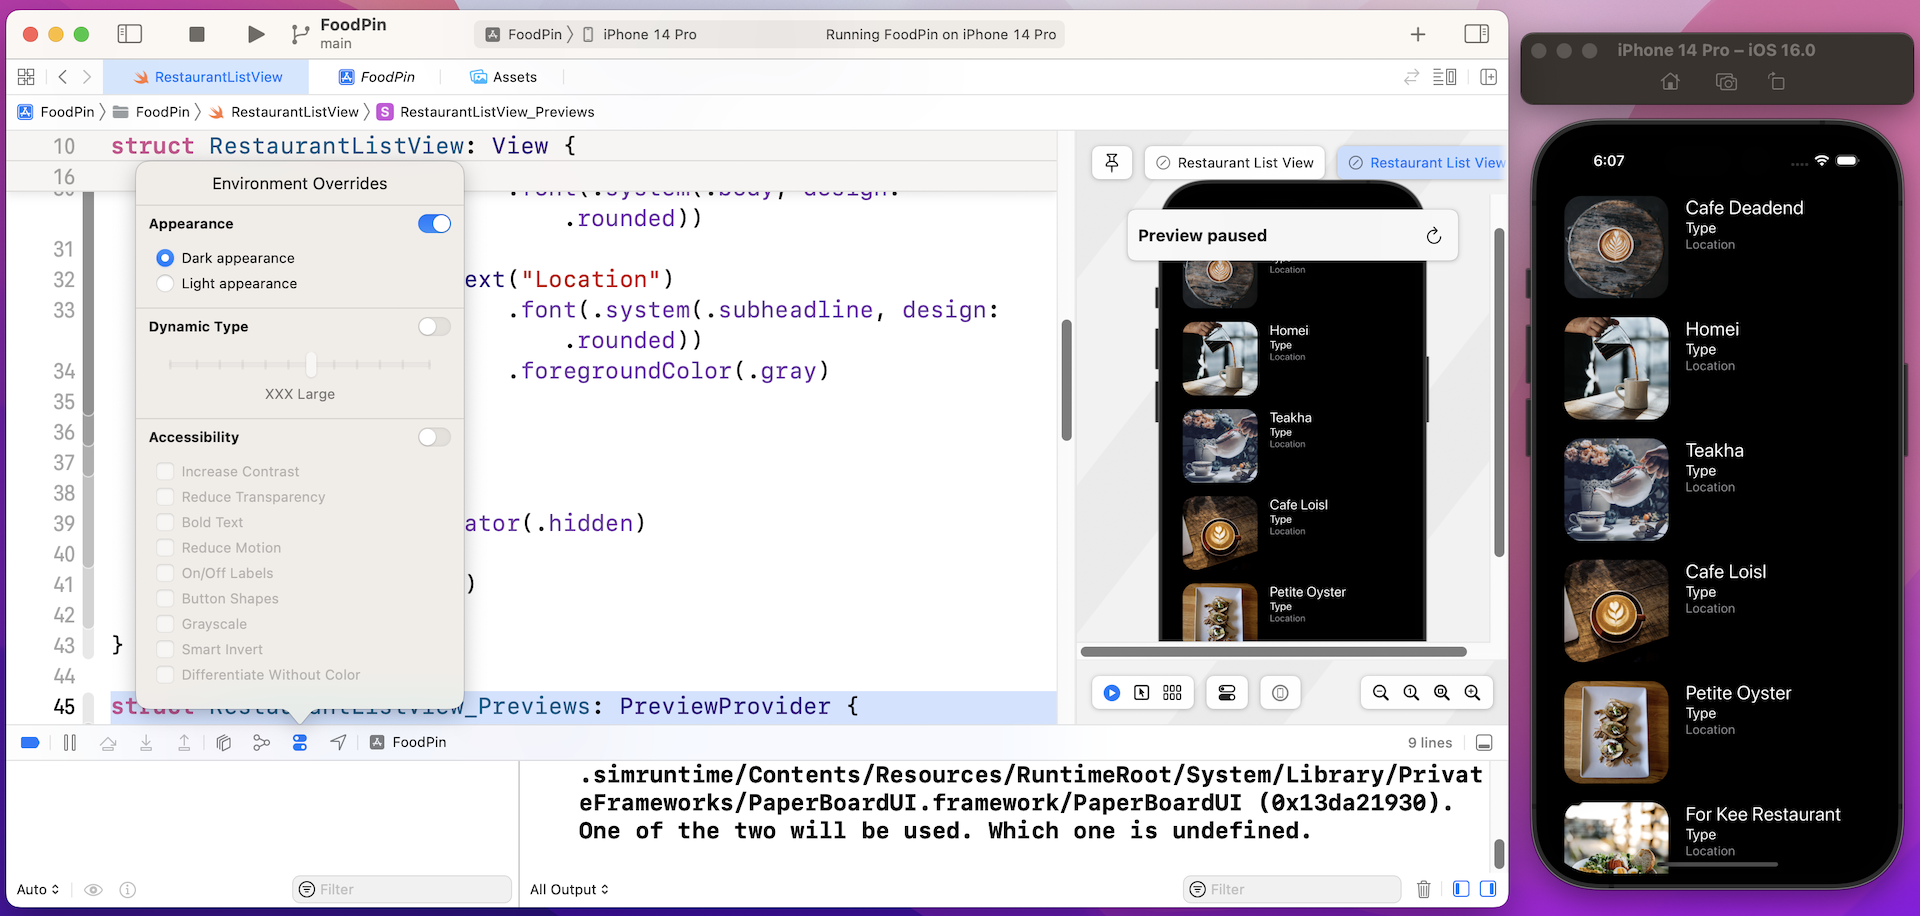Select the Light appearance option
Screen dimensions: 1920x916
tap(165, 283)
